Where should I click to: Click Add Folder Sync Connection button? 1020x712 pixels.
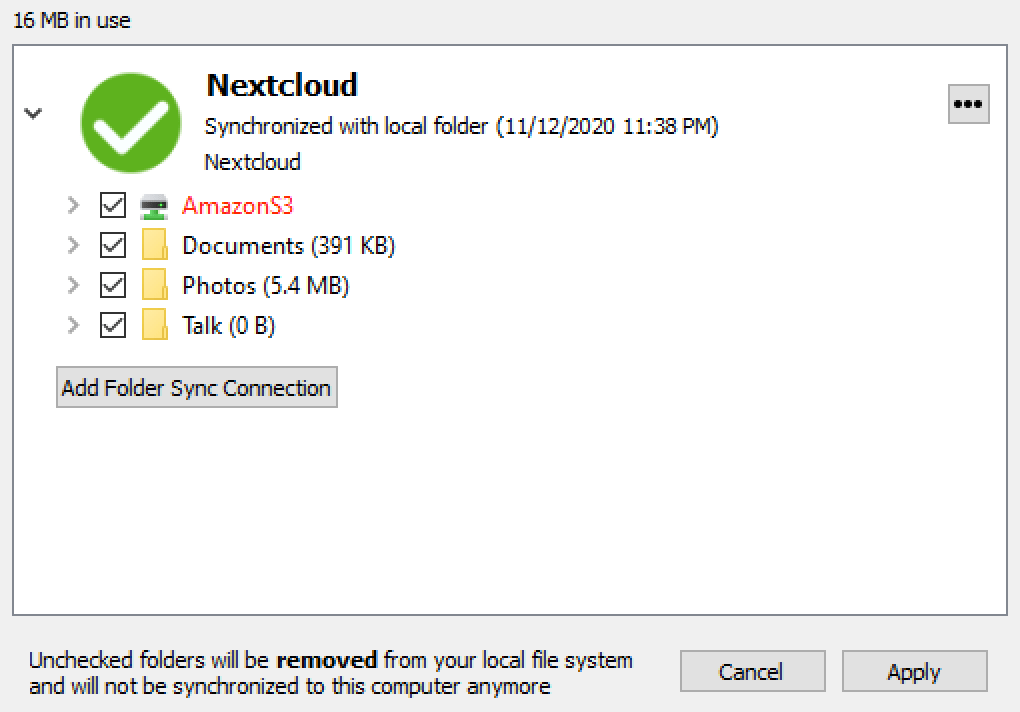point(196,388)
